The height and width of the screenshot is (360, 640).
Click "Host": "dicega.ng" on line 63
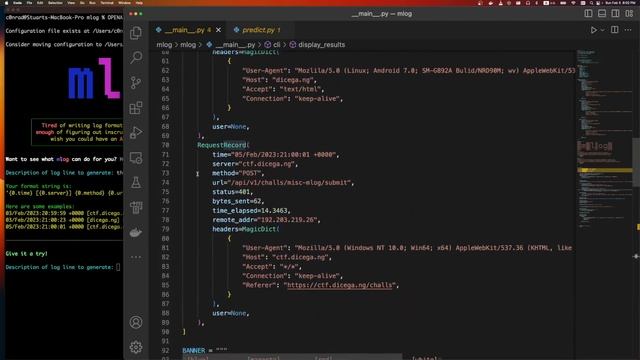pyautogui.click(x=279, y=80)
